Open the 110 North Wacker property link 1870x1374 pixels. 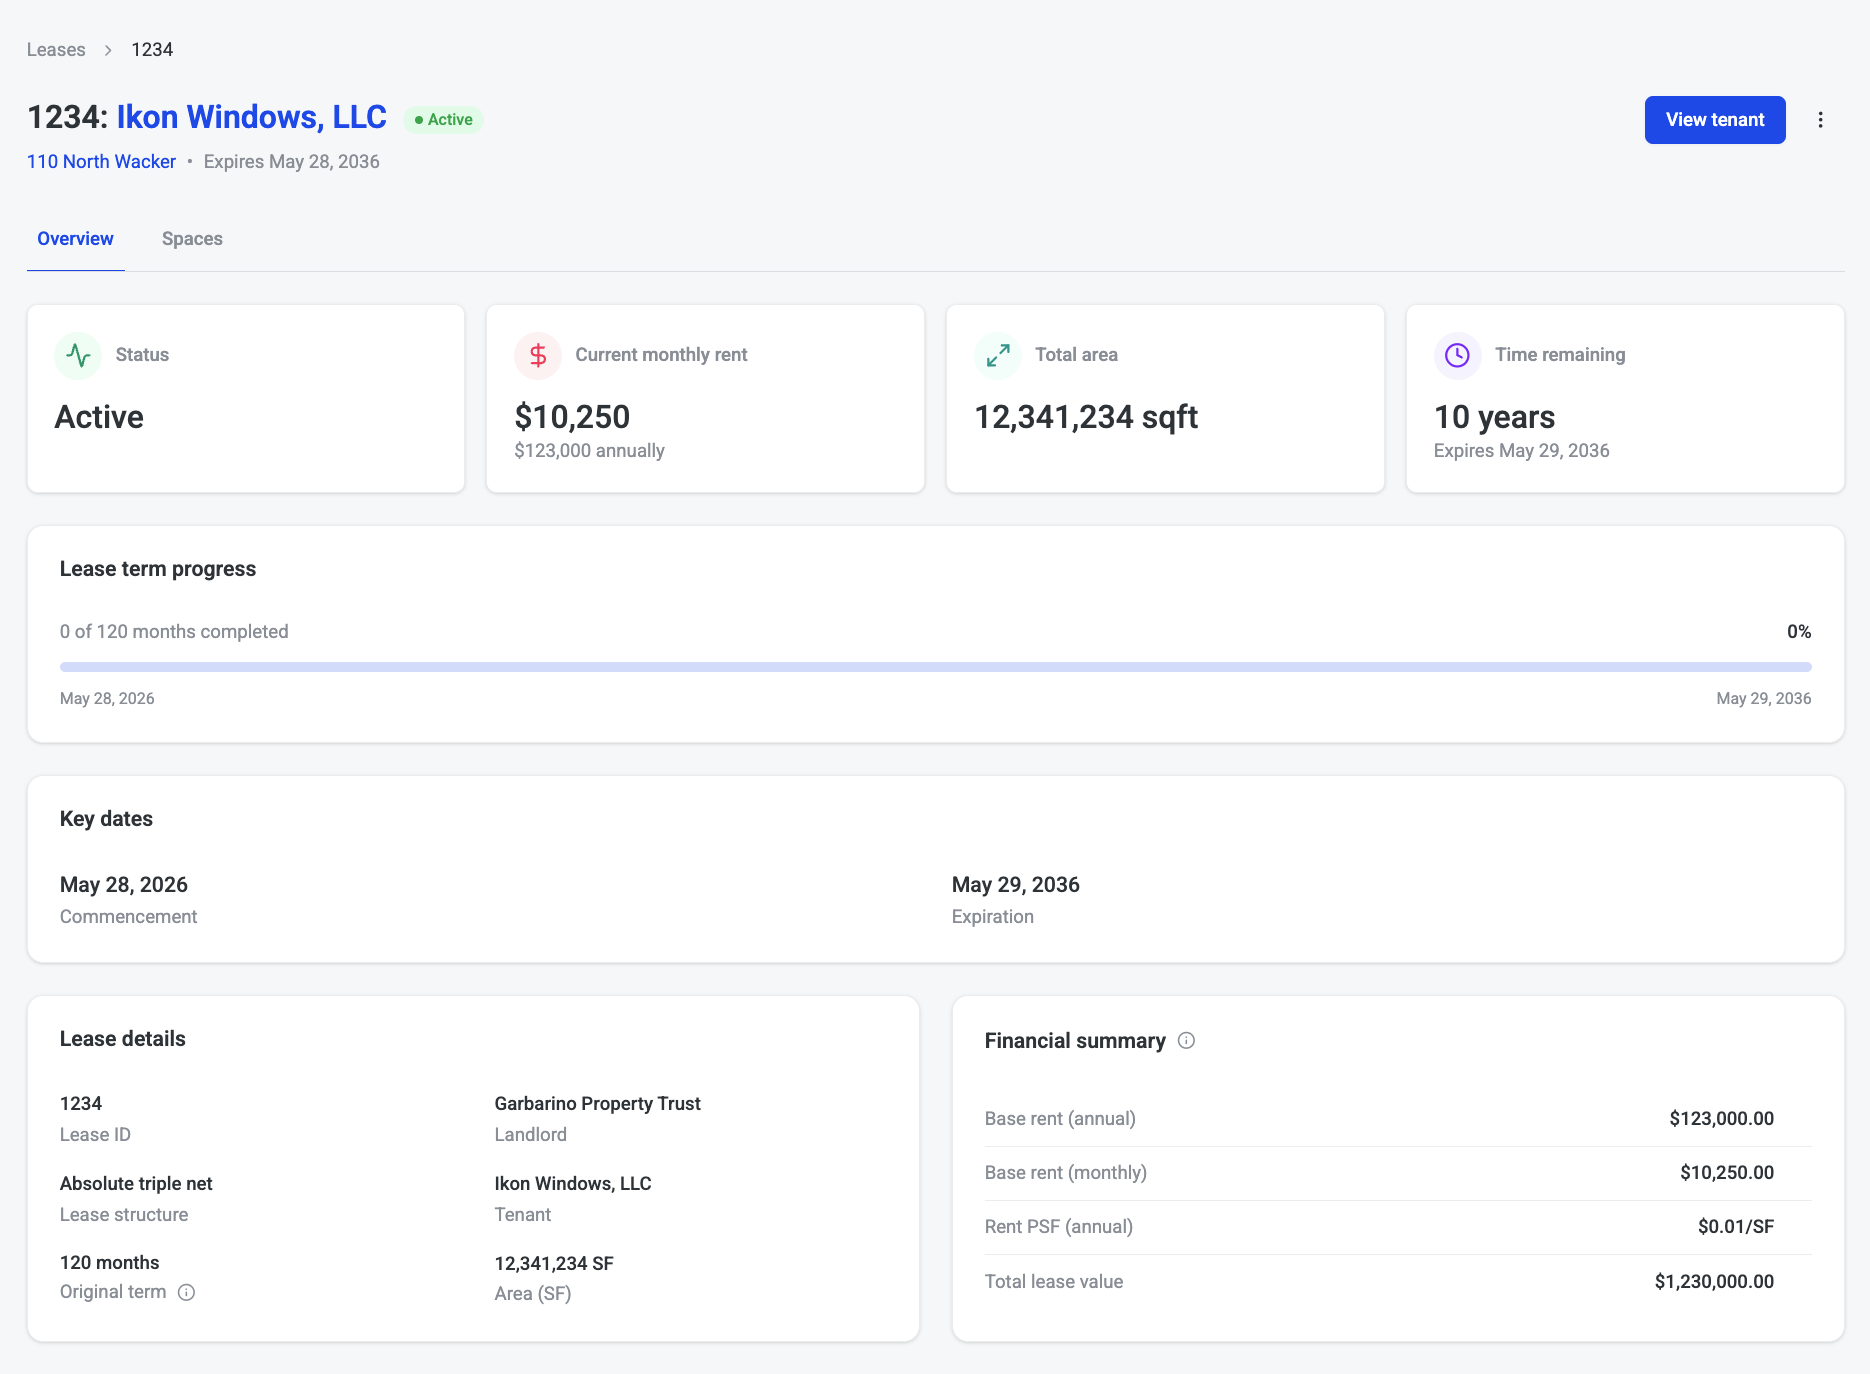[101, 162]
